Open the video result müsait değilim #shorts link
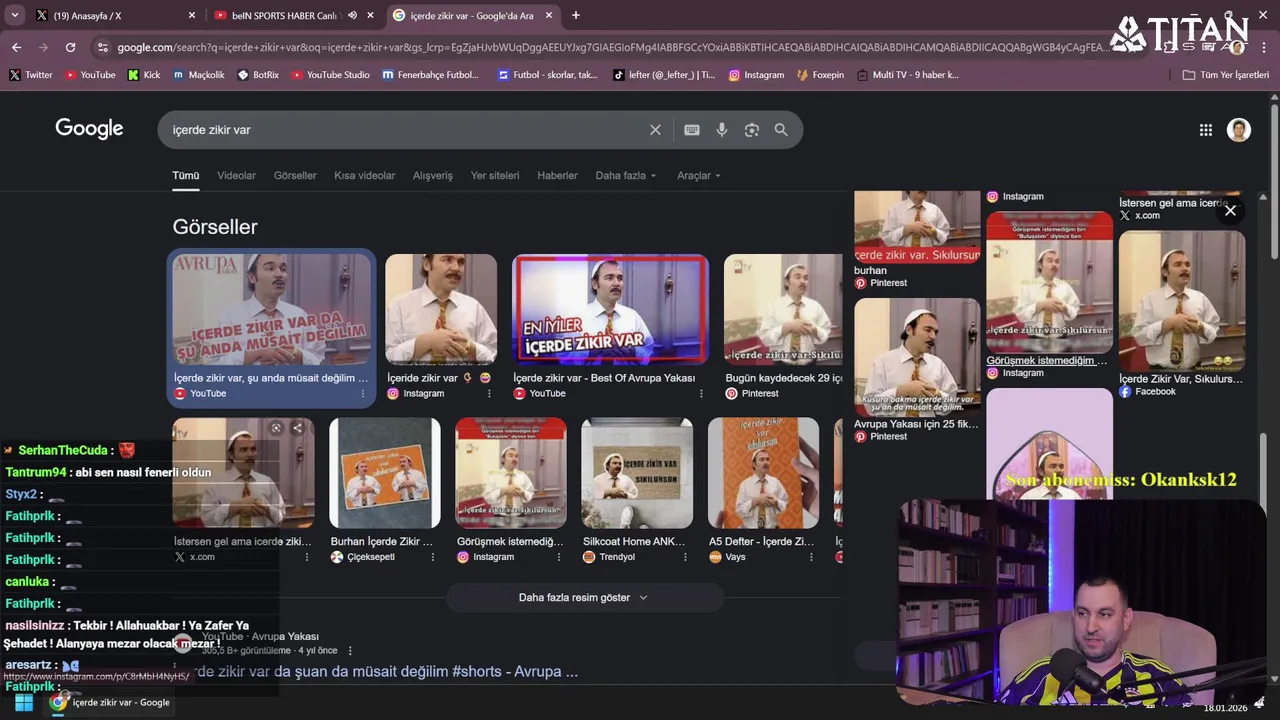The height and width of the screenshot is (720, 1280). pyautogui.click(x=385, y=672)
